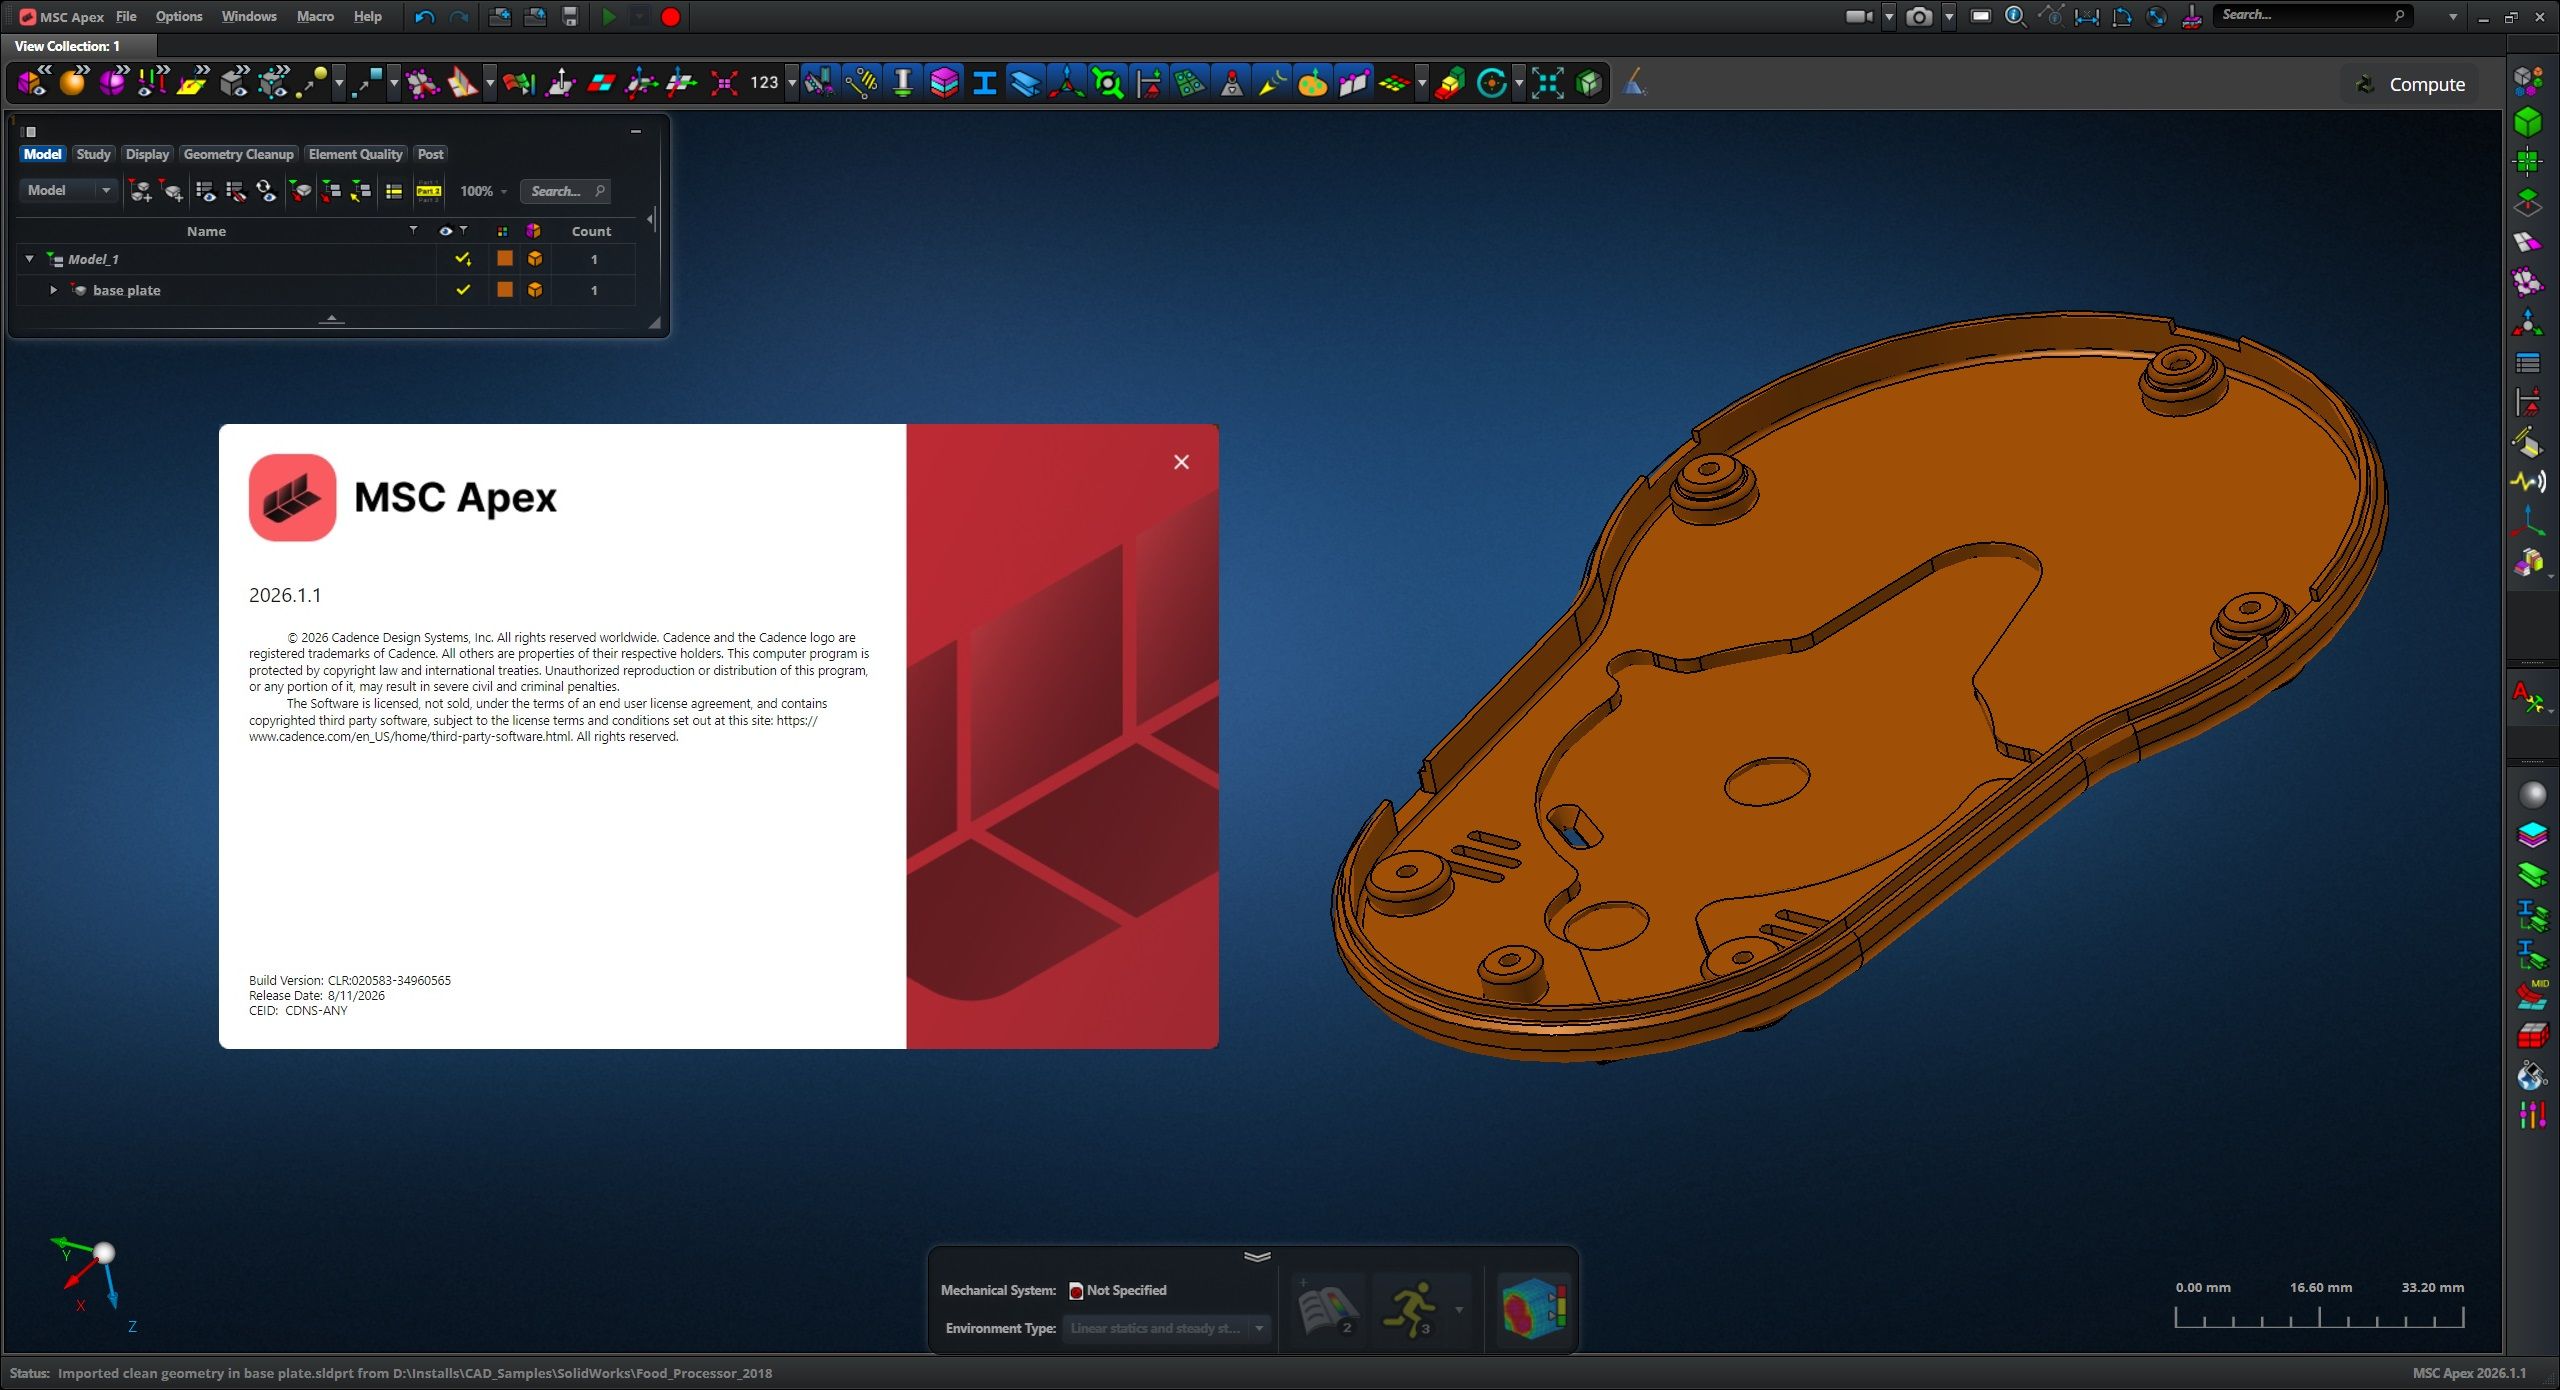Open the Model dropdown in the browser panel

(68, 190)
